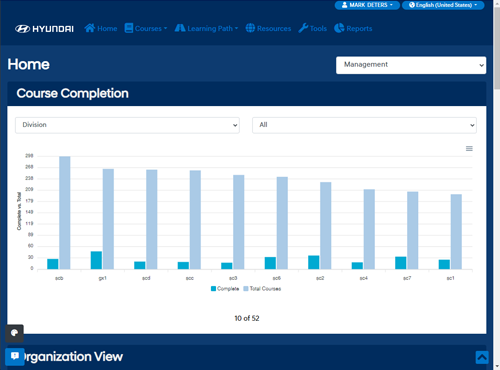Click the 'sc4' axis label
The height and width of the screenshot is (370, 500).
pyautogui.click(x=364, y=278)
